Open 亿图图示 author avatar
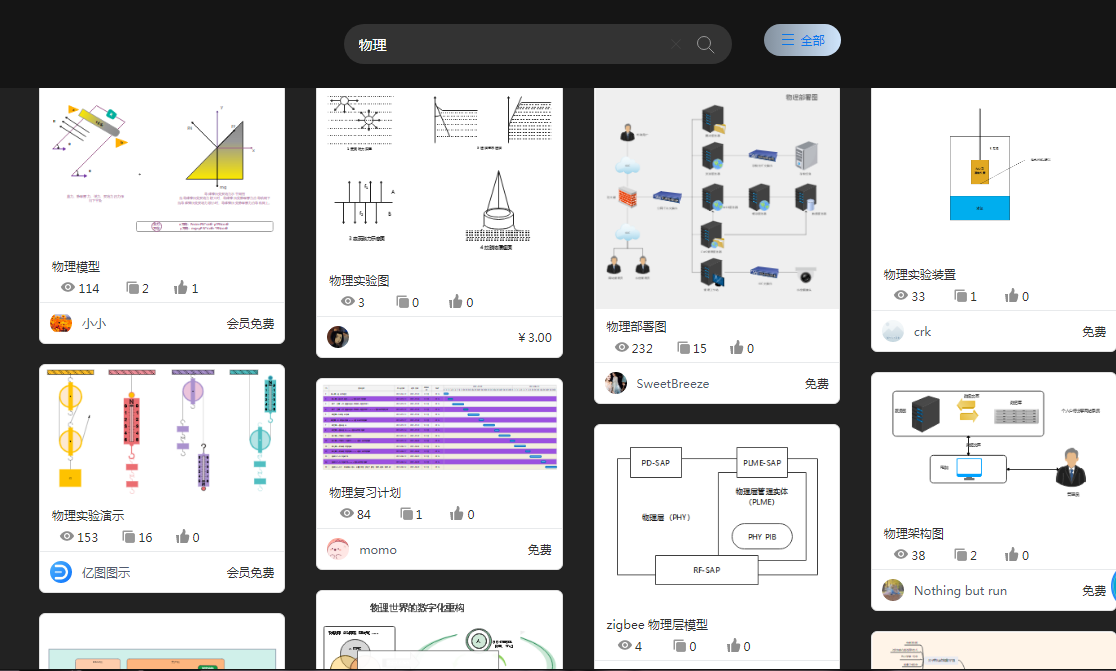The width and height of the screenshot is (1116, 671). (60, 572)
